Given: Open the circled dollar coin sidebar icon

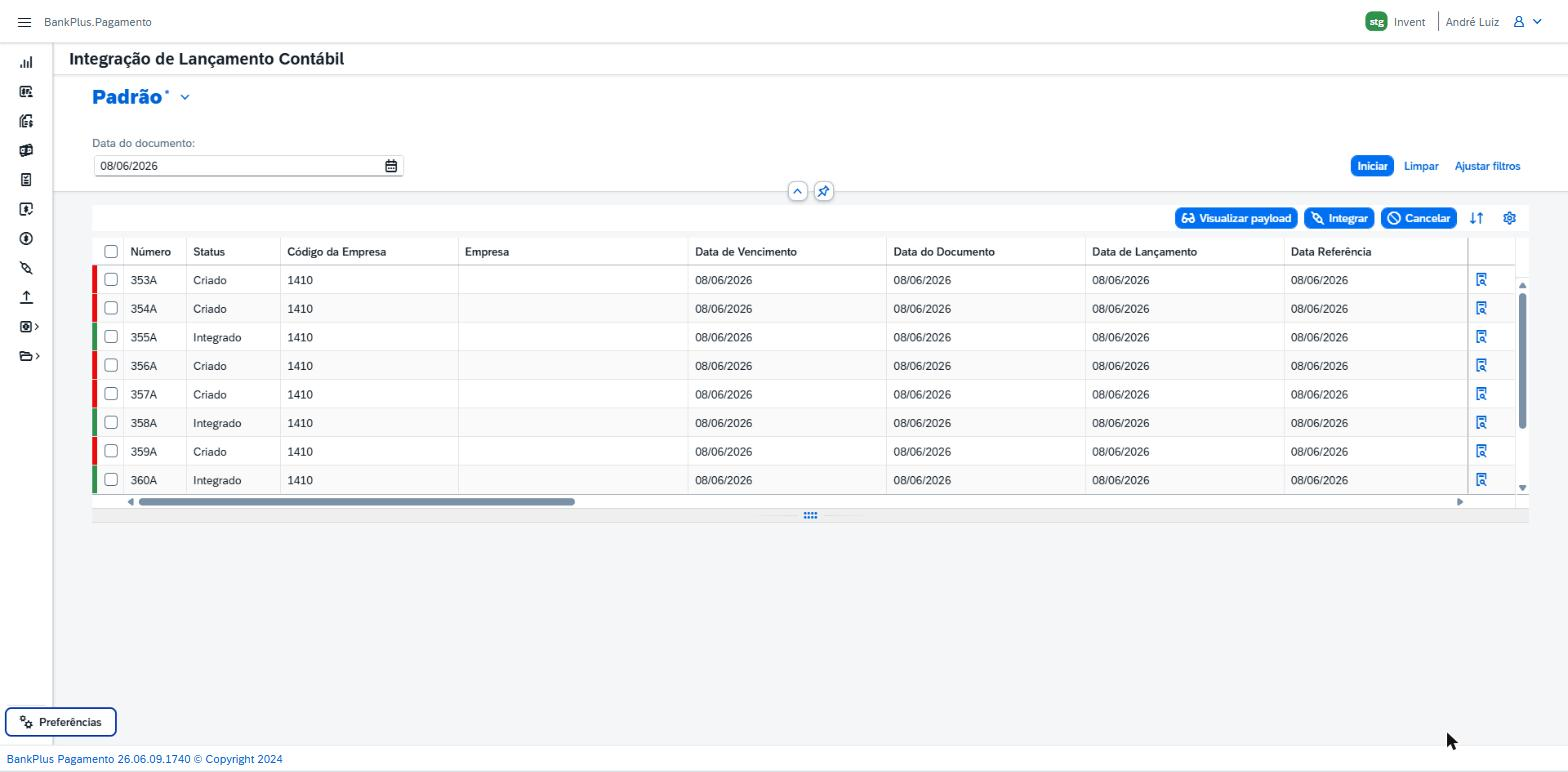Looking at the screenshot, I should point(26,239).
